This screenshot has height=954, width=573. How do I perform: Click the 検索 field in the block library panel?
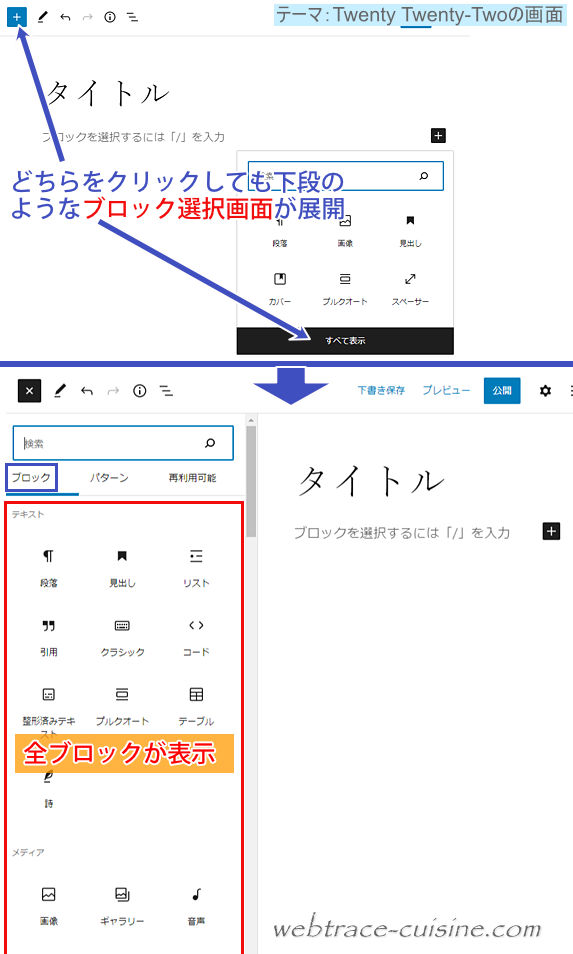[x=123, y=443]
